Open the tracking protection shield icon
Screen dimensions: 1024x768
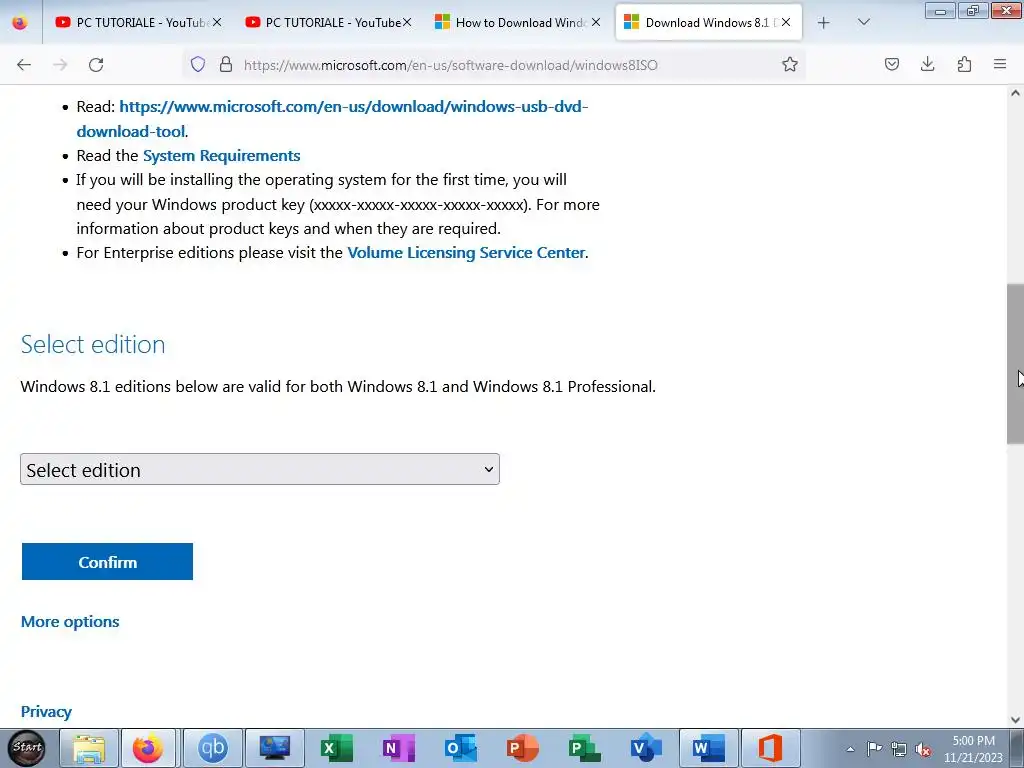coord(198,64)
